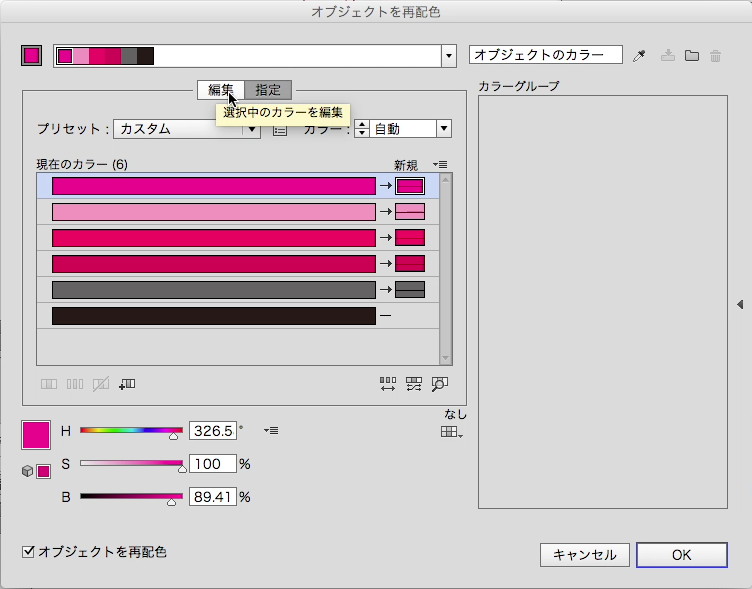Click the S saturation slider

point(131,464)
